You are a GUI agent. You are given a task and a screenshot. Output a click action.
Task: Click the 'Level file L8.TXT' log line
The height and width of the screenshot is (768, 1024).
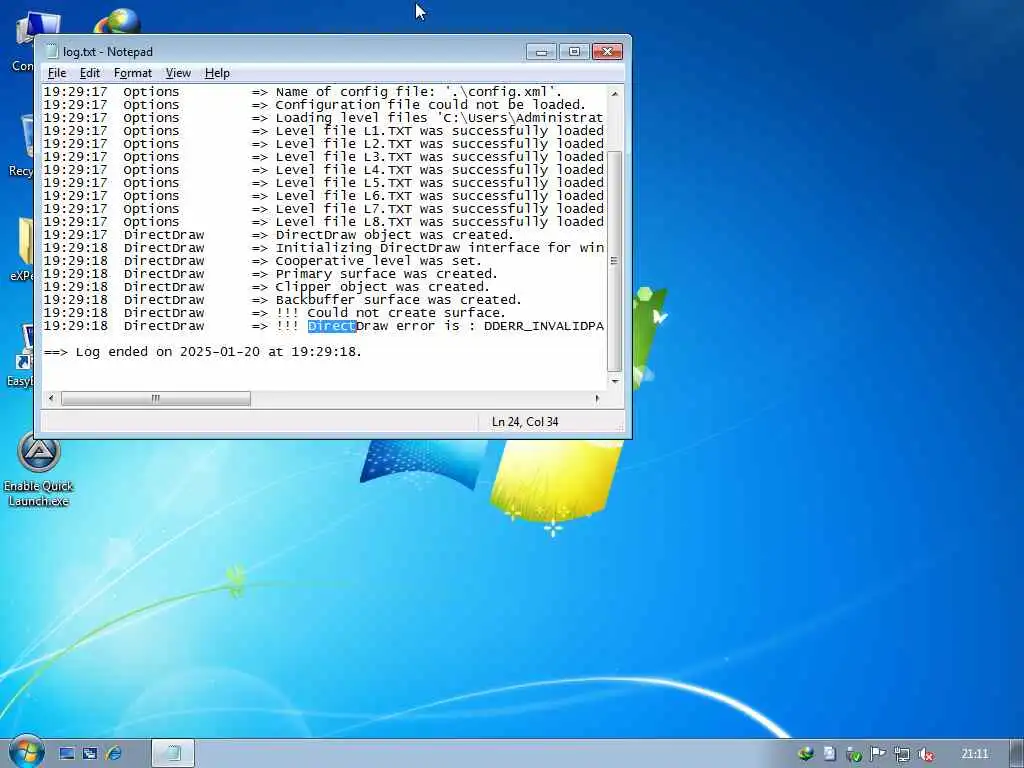pyautogui.click(x=324, y=222)
